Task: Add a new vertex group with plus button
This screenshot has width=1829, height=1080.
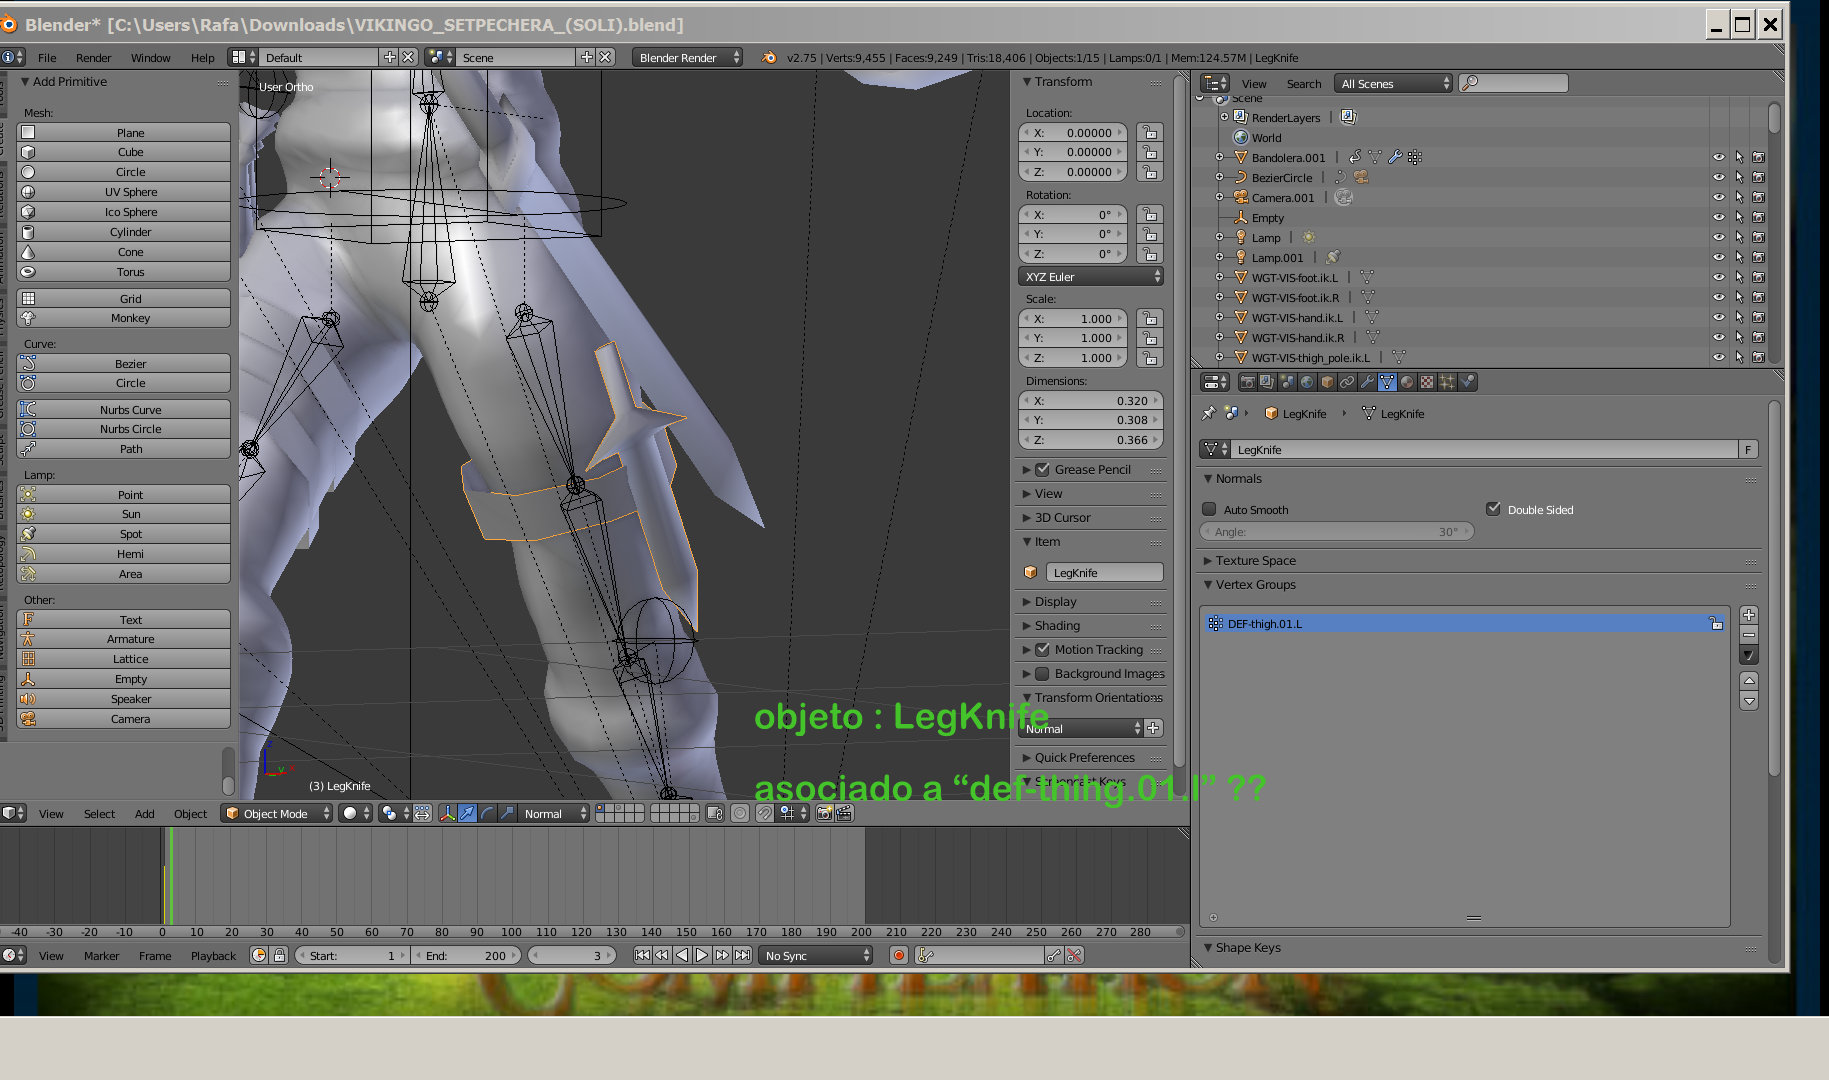Action: 1749,615
